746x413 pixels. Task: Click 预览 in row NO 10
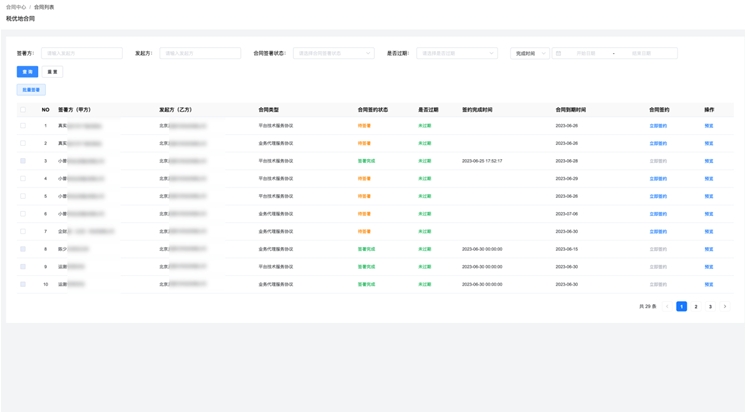tap(709, 285)
